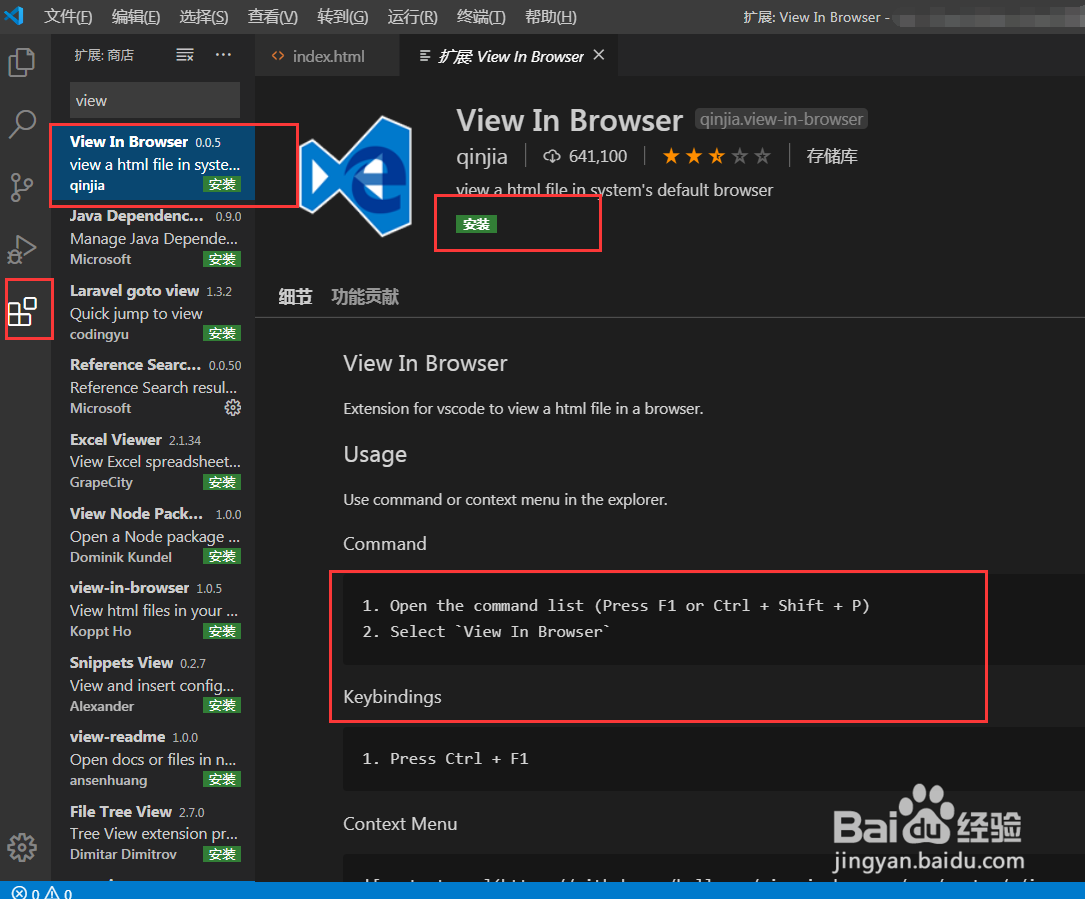The height and width of the screenshot is (899, 1085).
Task: Install Java Dependency extension
Action: click(221, 260)
